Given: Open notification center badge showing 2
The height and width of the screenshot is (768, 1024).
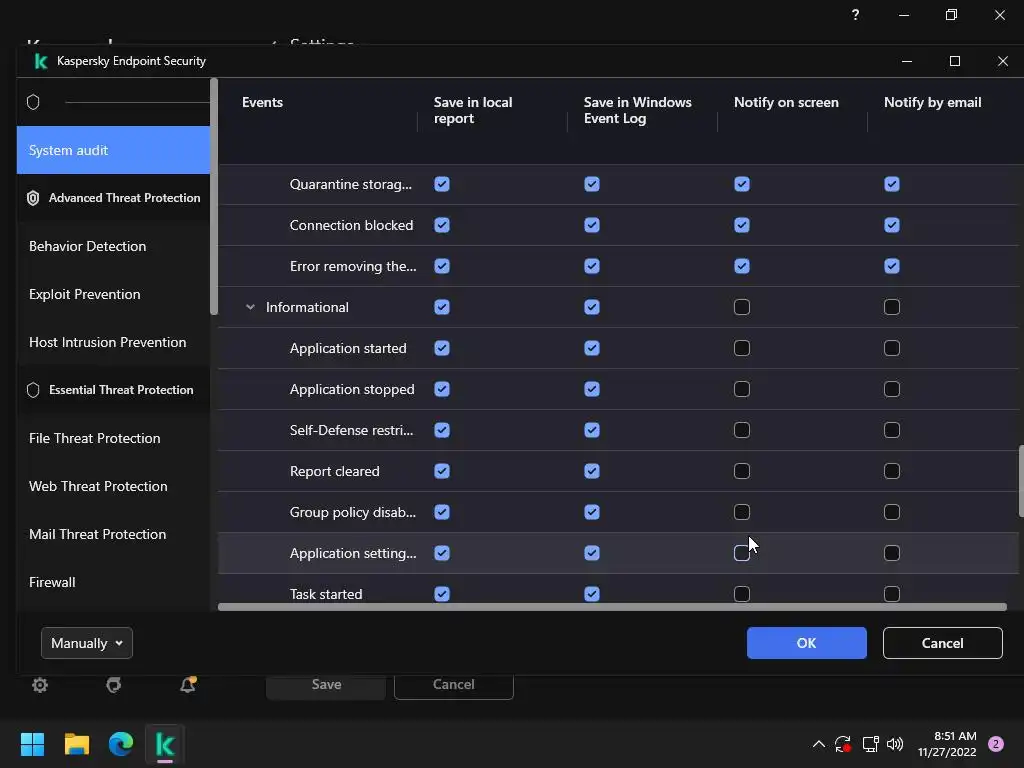Looking at the screenshot, I should coord(996,744).
